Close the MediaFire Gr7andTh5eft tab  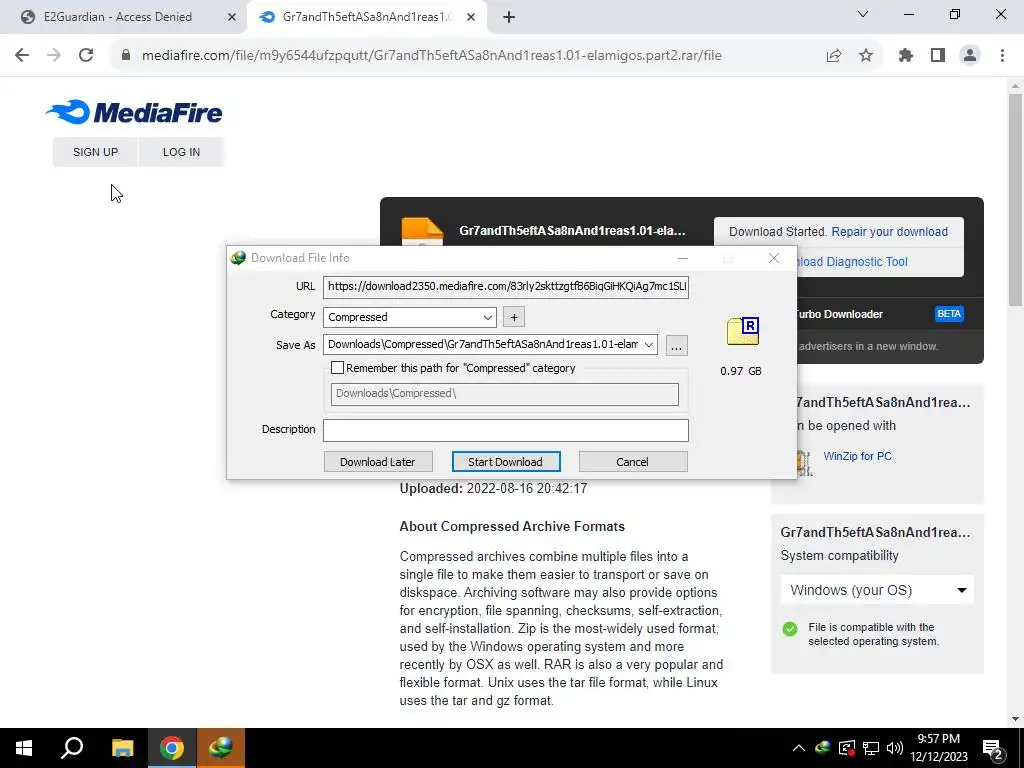click(x=471, y=17)
